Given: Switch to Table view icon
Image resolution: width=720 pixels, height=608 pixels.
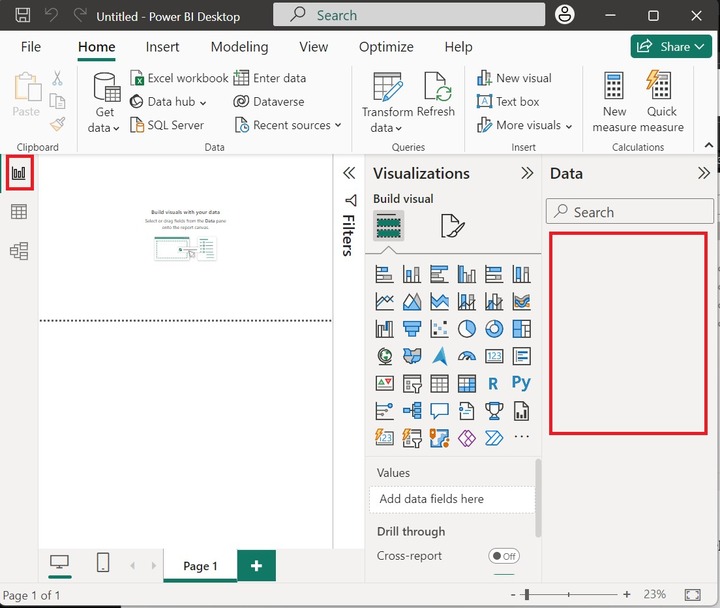Looking at the screenshot, I should 19,212.
